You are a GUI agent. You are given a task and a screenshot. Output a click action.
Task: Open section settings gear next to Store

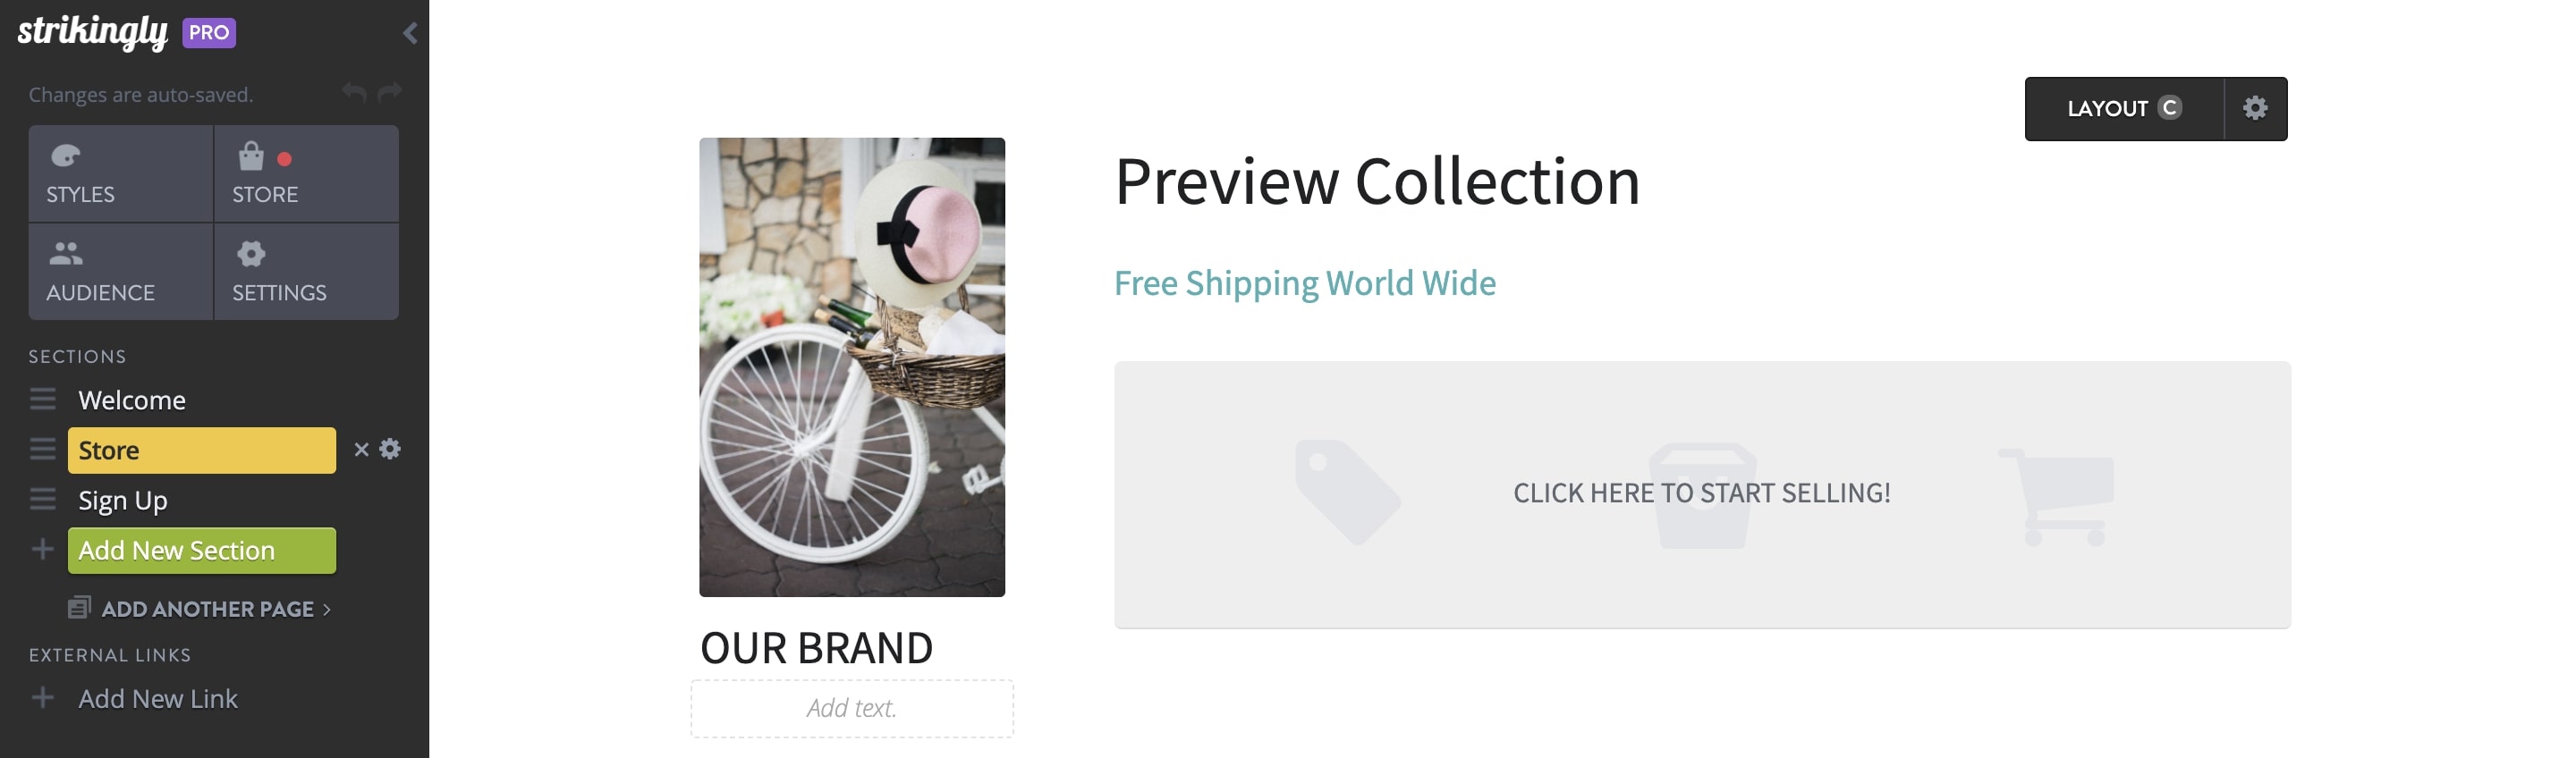coord(390,449)
